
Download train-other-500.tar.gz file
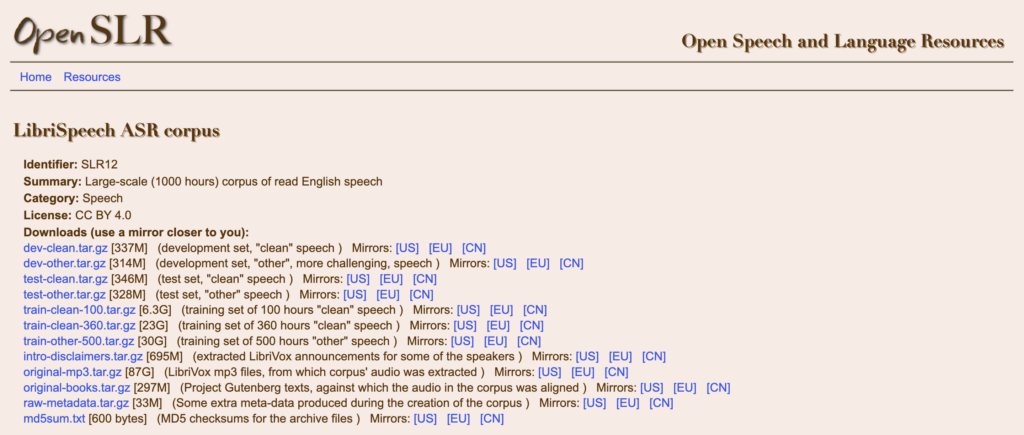(79, 342)
